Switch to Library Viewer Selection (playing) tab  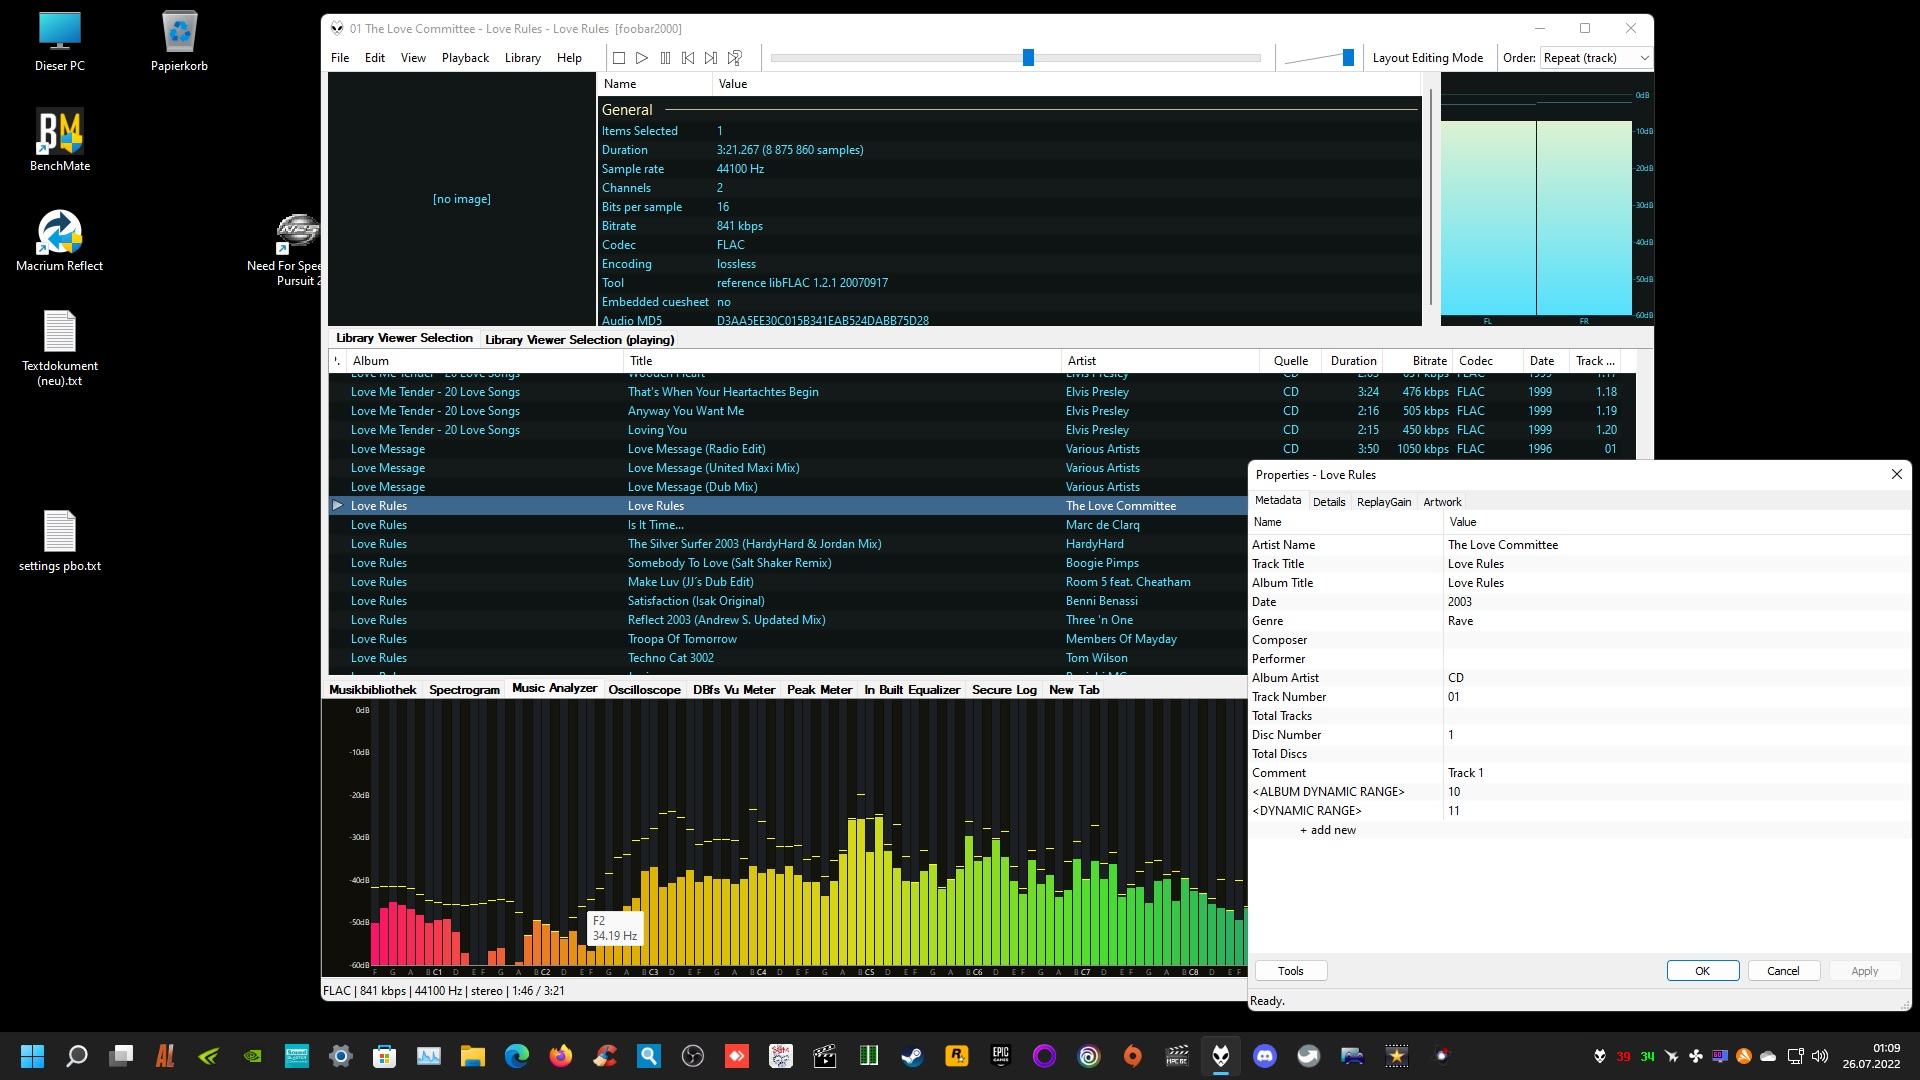pyautogui.click(x=579, y=339)
